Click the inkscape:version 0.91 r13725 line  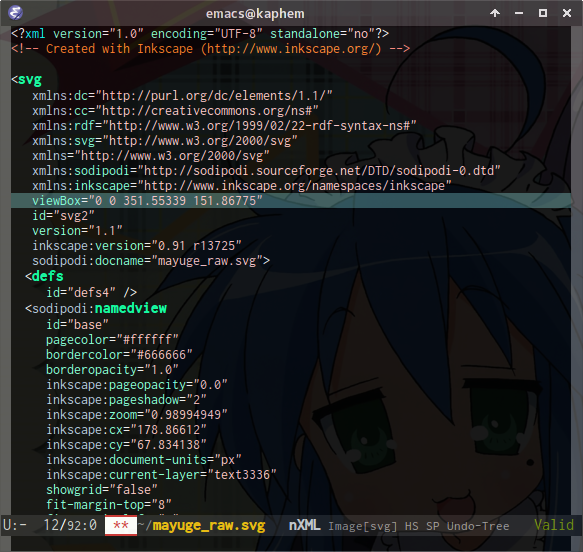[137, 246]
